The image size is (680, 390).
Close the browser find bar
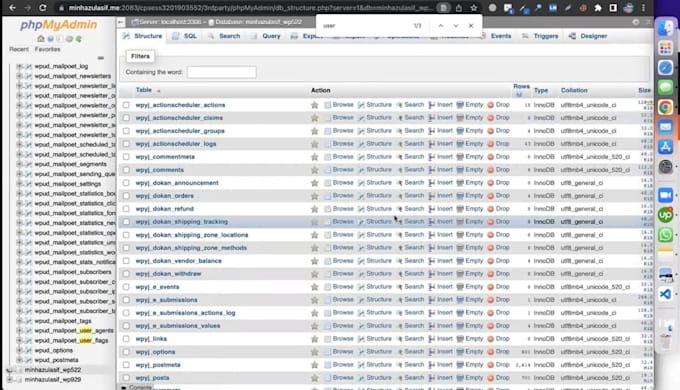coord(471,26)
